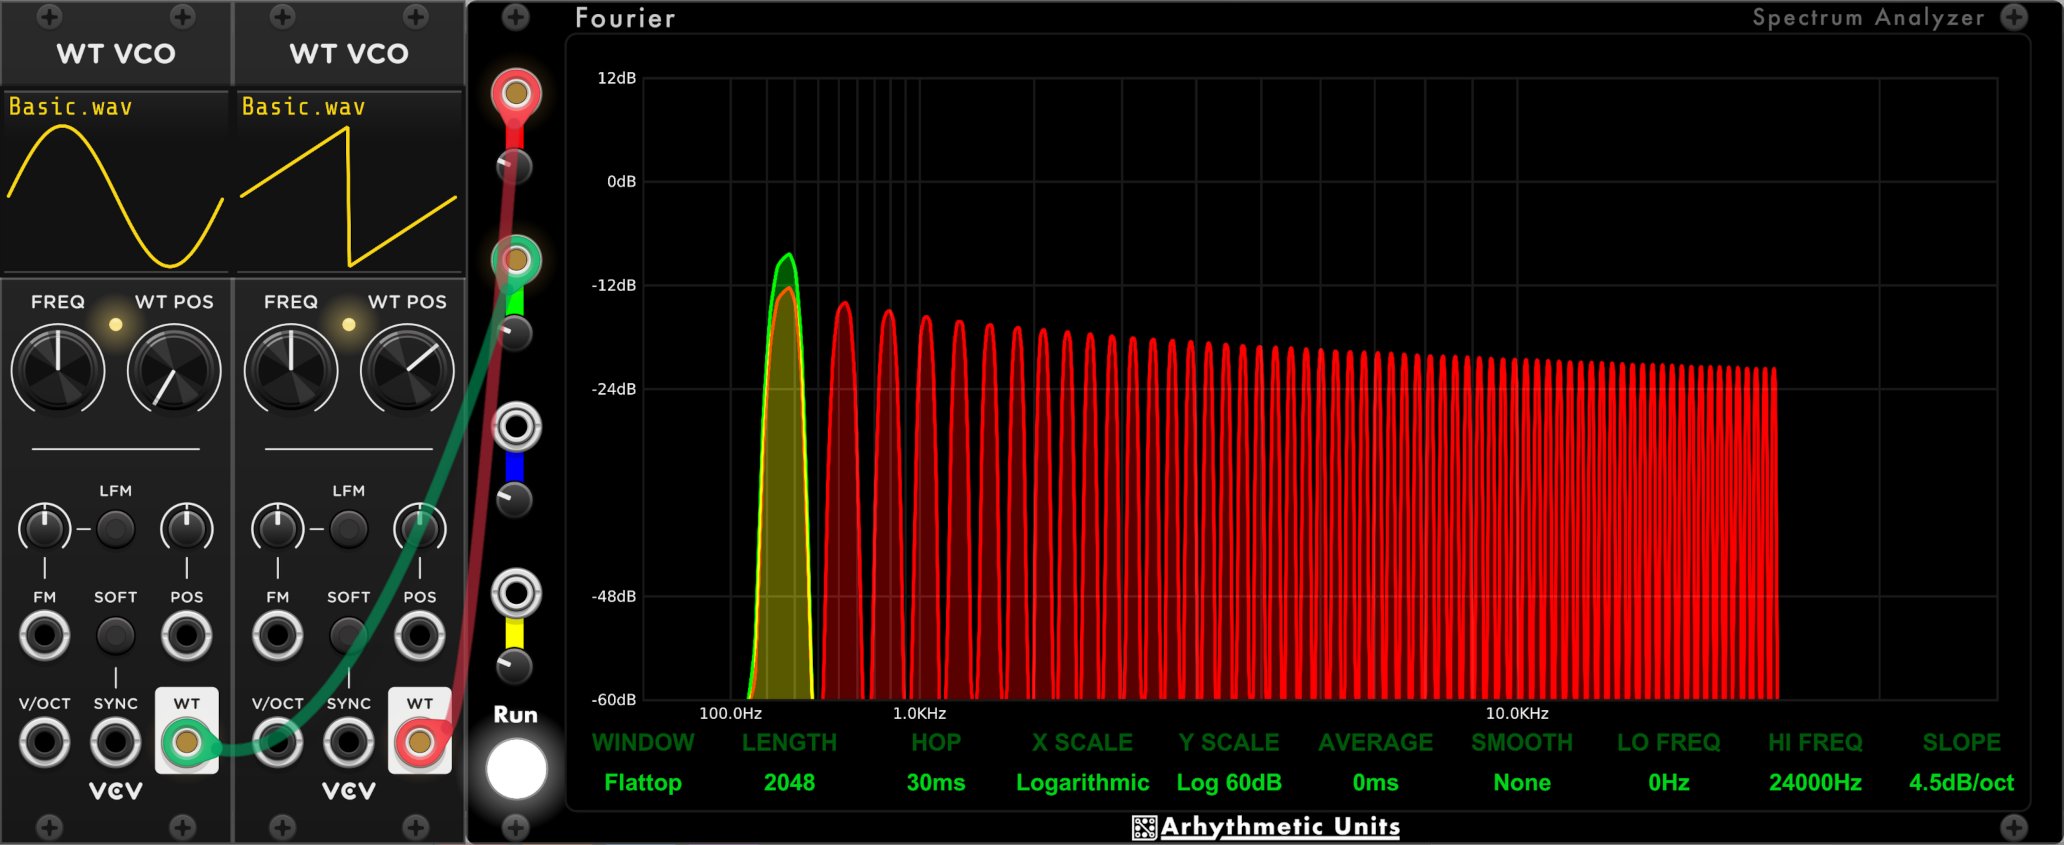Click FM attenuator knob on first WT VCO
The image size is (2064, 845).
pyautogui.click(x=45, y=528)
